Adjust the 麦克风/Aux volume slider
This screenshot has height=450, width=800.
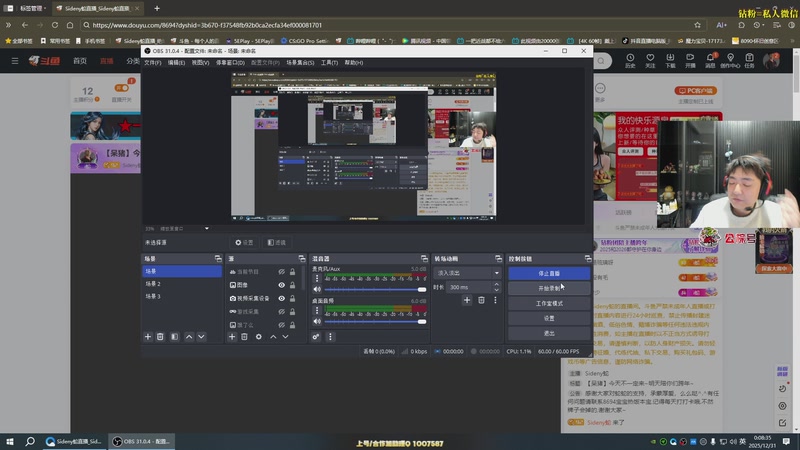point(376,289)
